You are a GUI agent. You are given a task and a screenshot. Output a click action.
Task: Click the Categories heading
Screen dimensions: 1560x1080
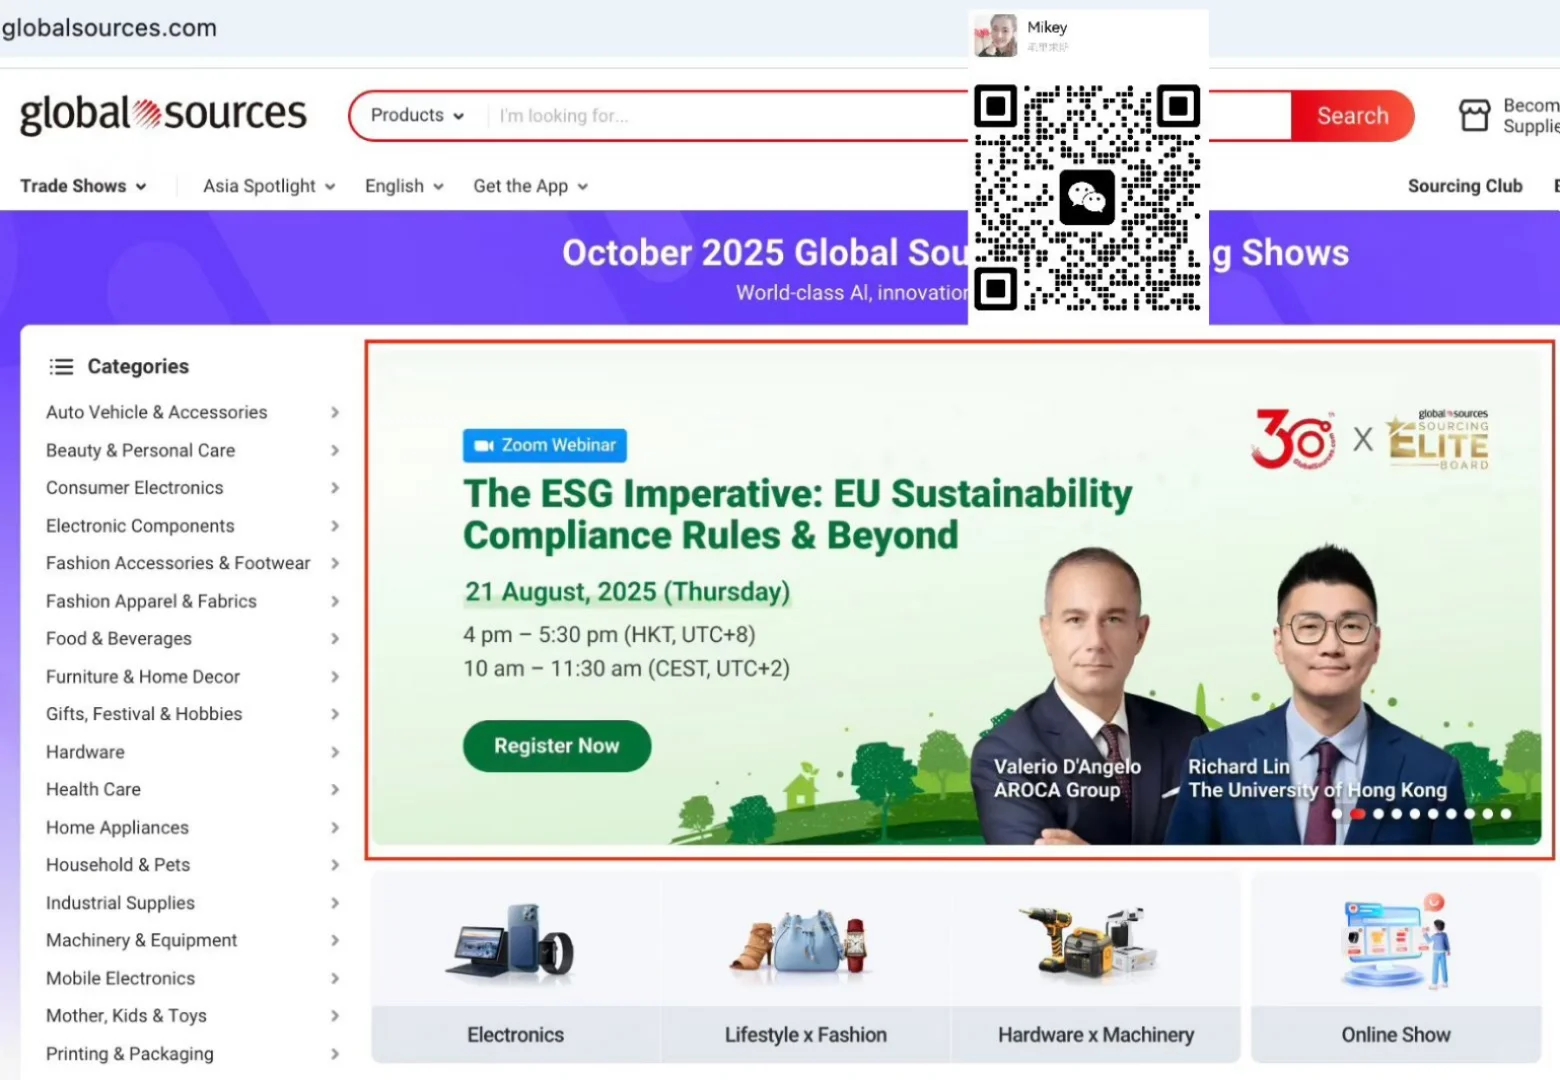[138, 367]
